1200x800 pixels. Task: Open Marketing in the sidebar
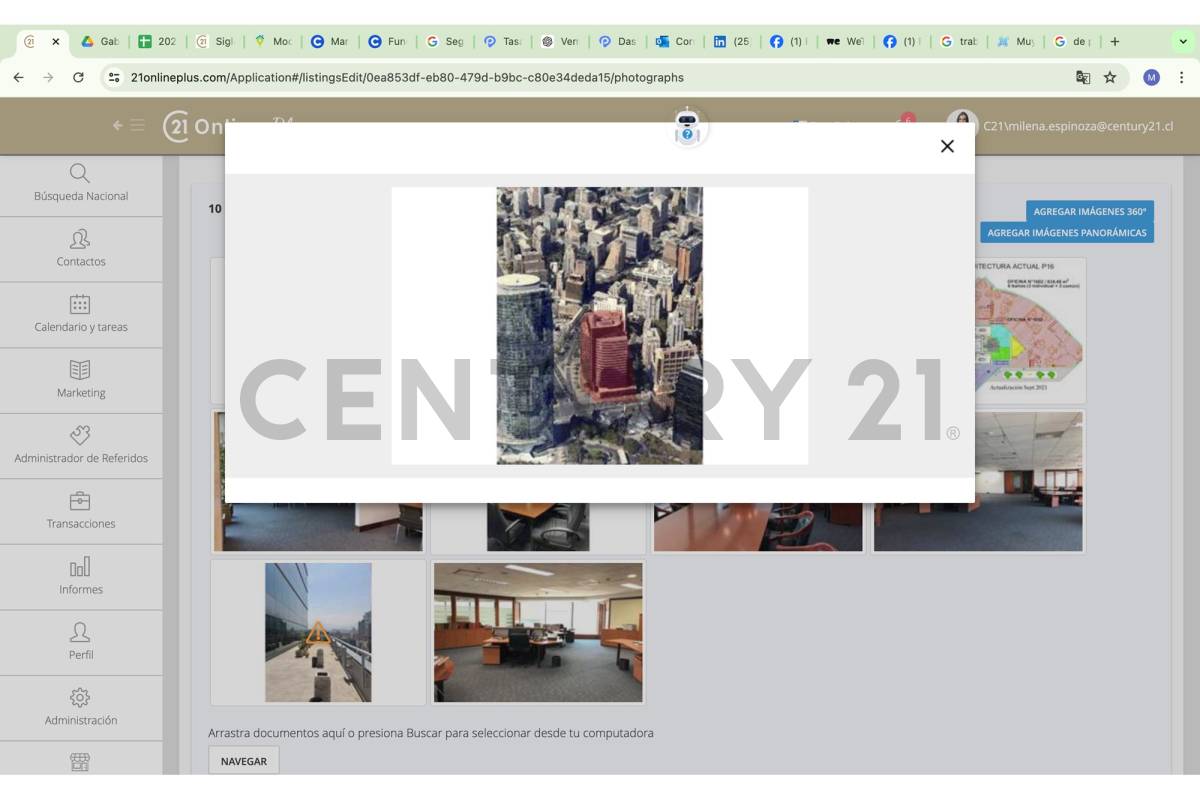click(x=81, y=381)
